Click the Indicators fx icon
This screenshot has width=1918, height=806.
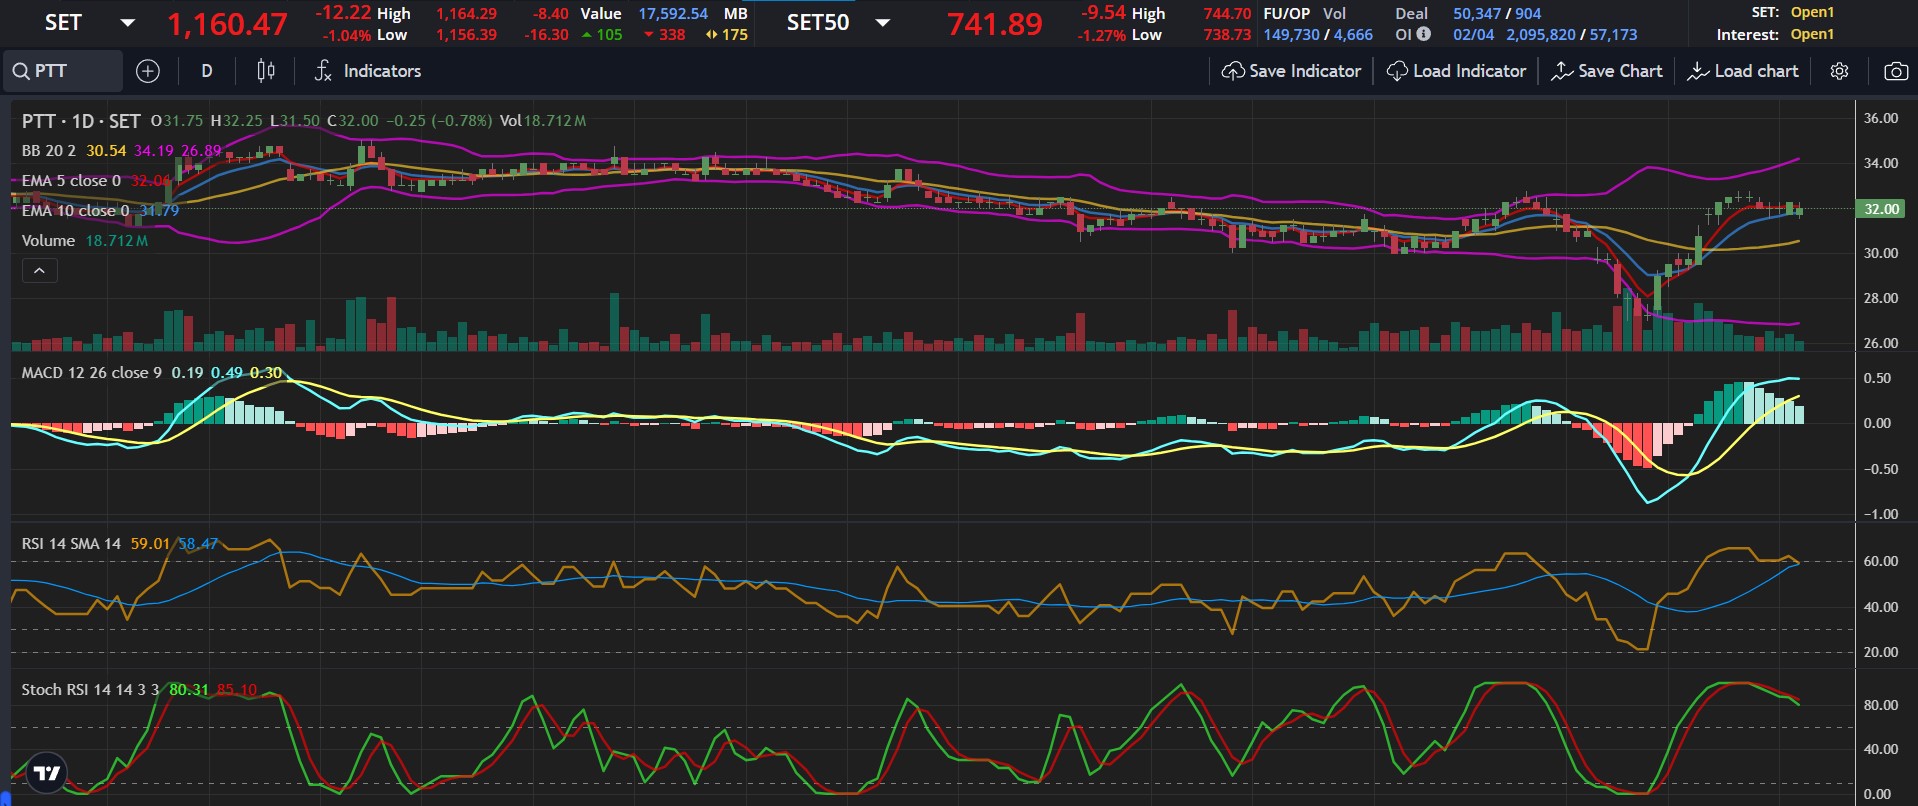[322, 71]
